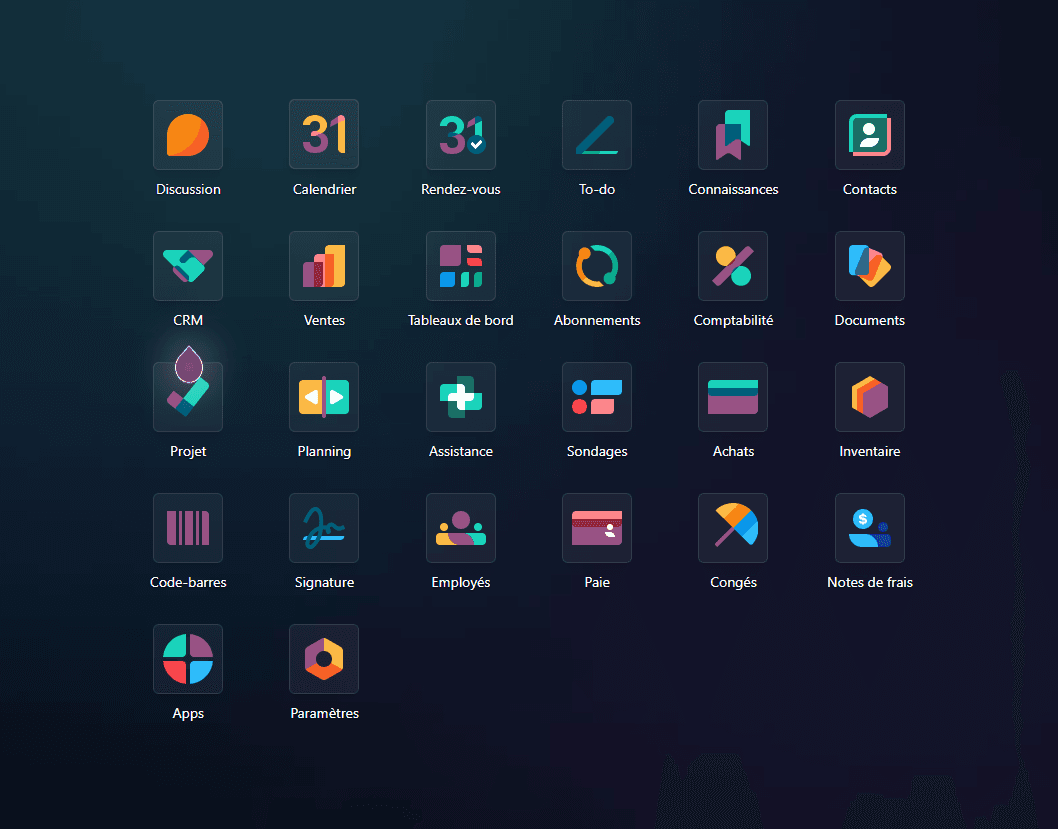Click the Congés umbrella icon
The width and height of the screenshot is (1058, 829).
click(733, 528)
